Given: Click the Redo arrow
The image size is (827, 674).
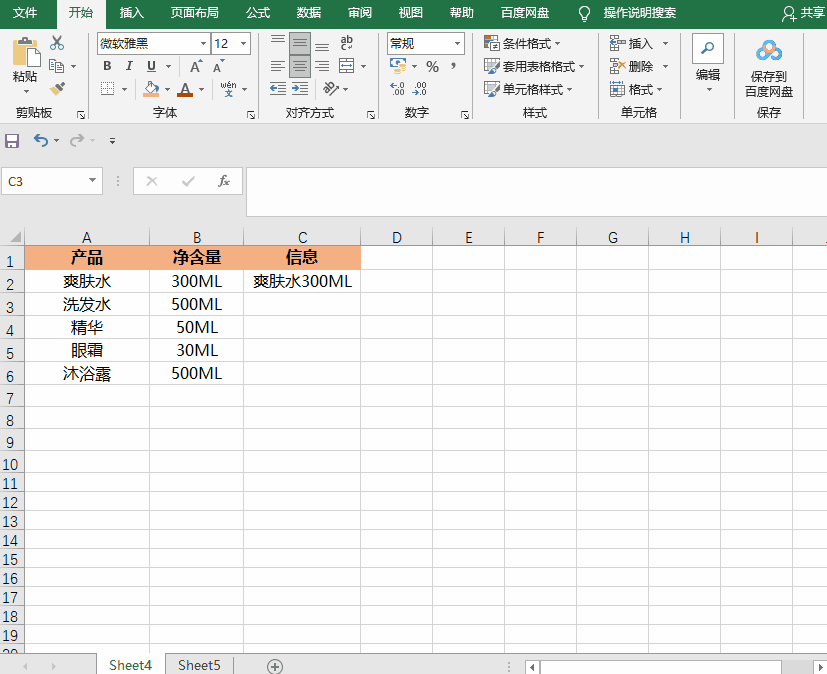Looking at the screenshot, I should (x=77, y=140).
